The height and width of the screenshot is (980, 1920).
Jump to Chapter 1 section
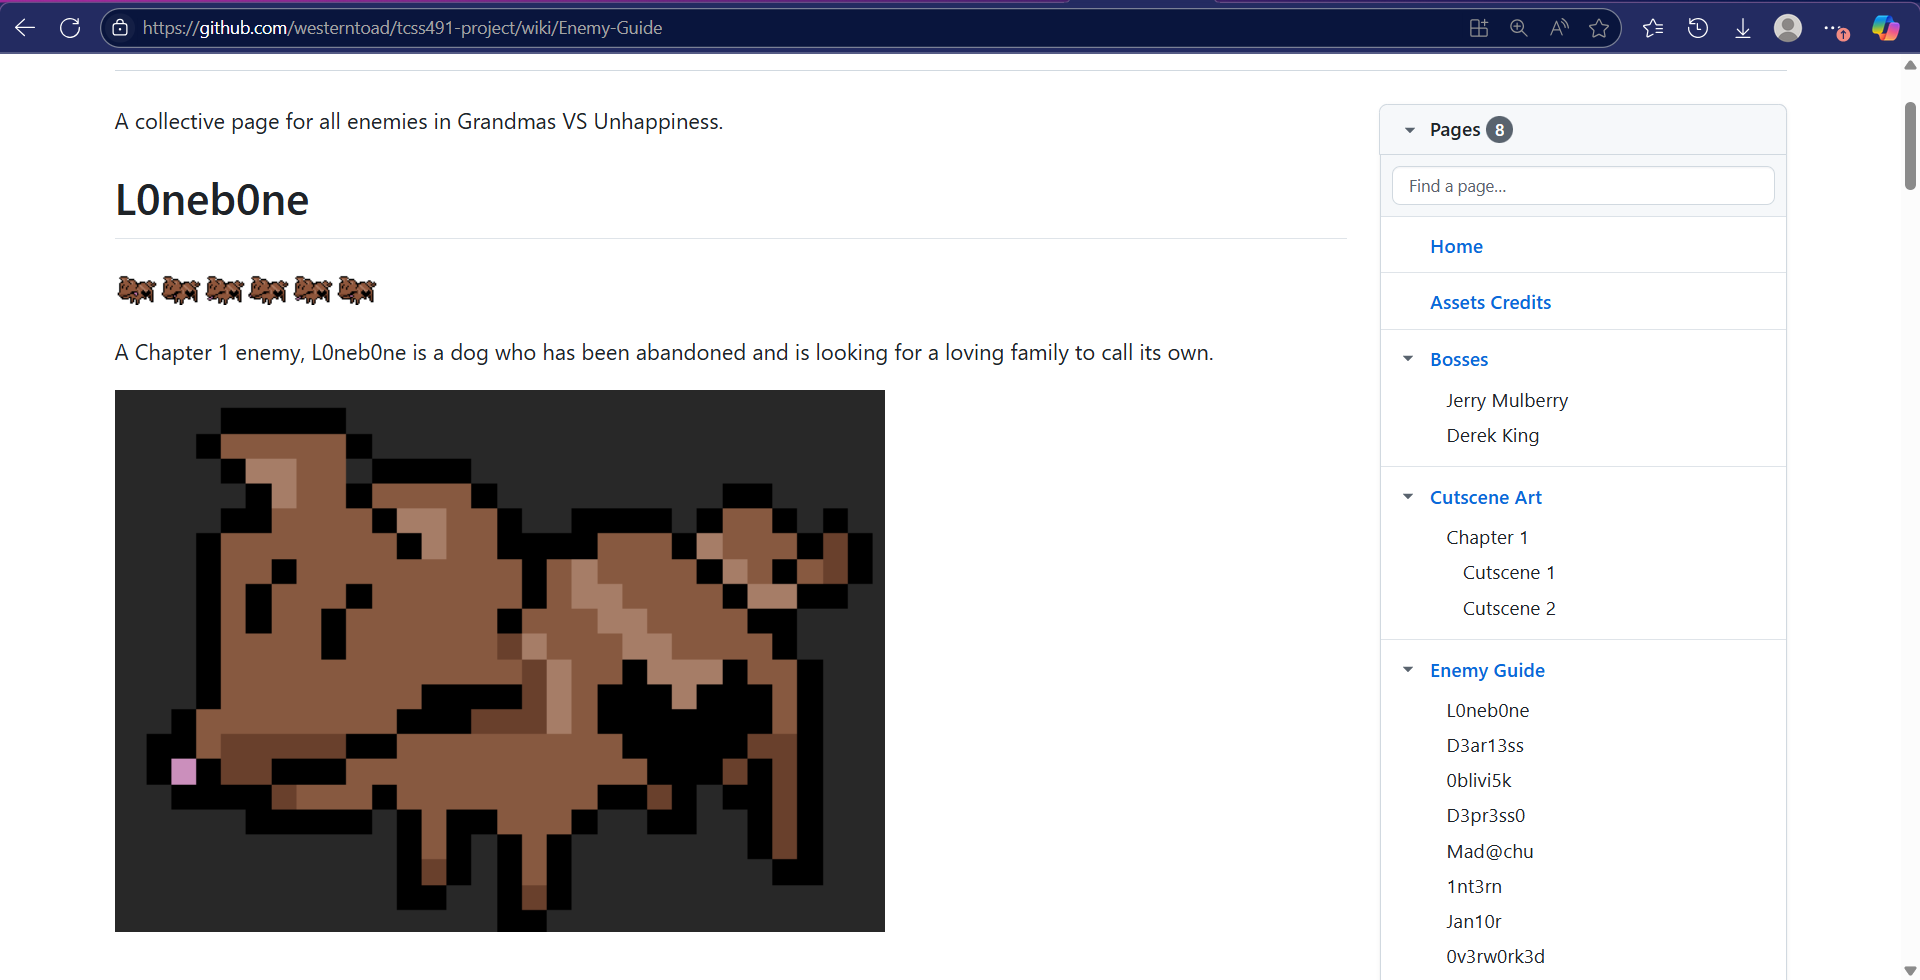1487,537
